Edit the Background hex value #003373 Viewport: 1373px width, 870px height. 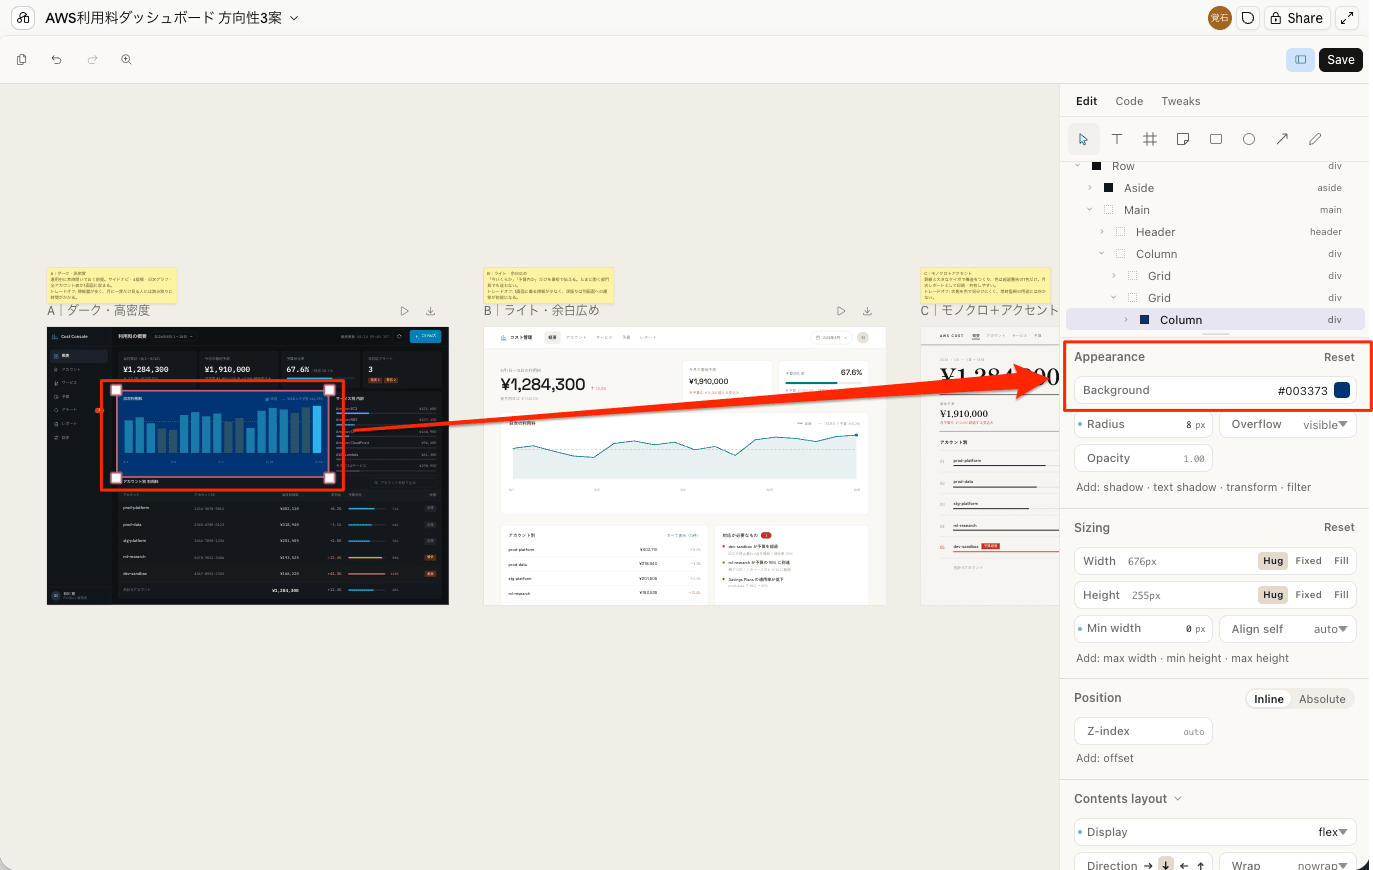click(x=1302, y=391)
